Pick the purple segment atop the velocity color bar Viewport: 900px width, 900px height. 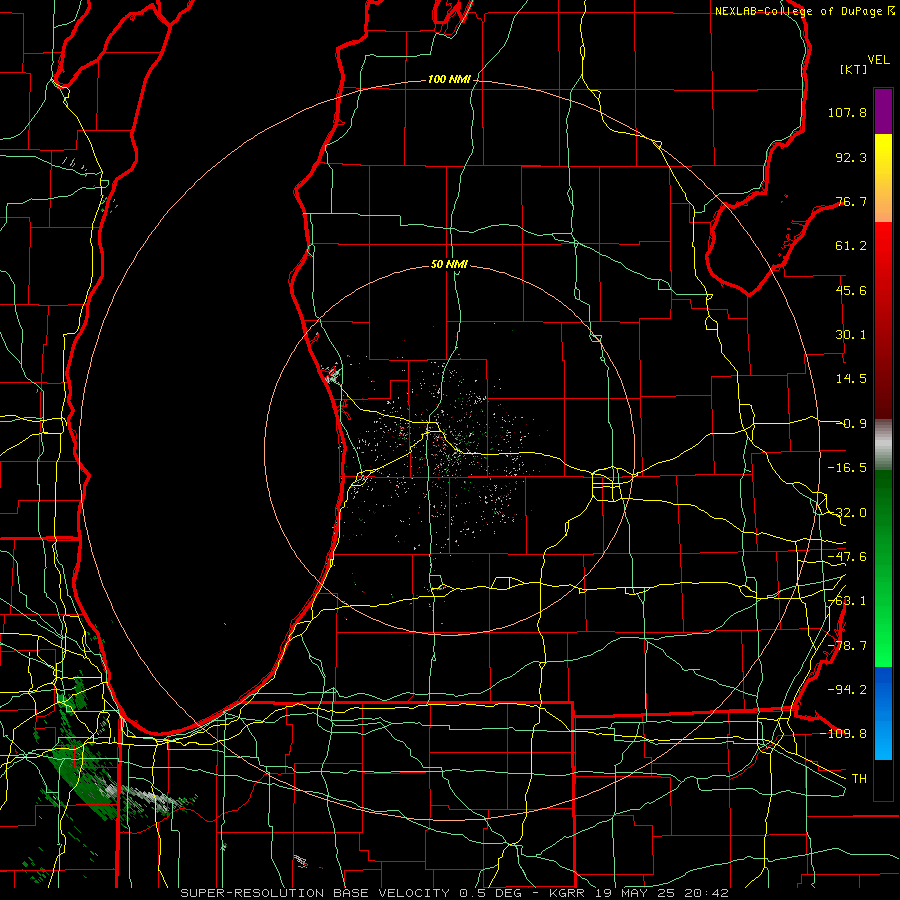(883, 111)
